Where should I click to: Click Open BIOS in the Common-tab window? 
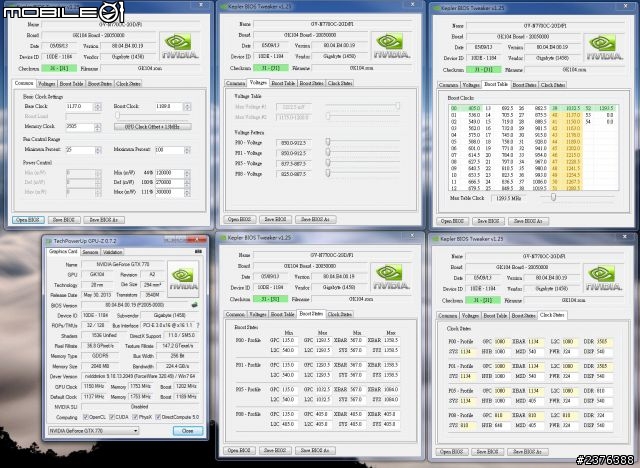pos(28,220)
